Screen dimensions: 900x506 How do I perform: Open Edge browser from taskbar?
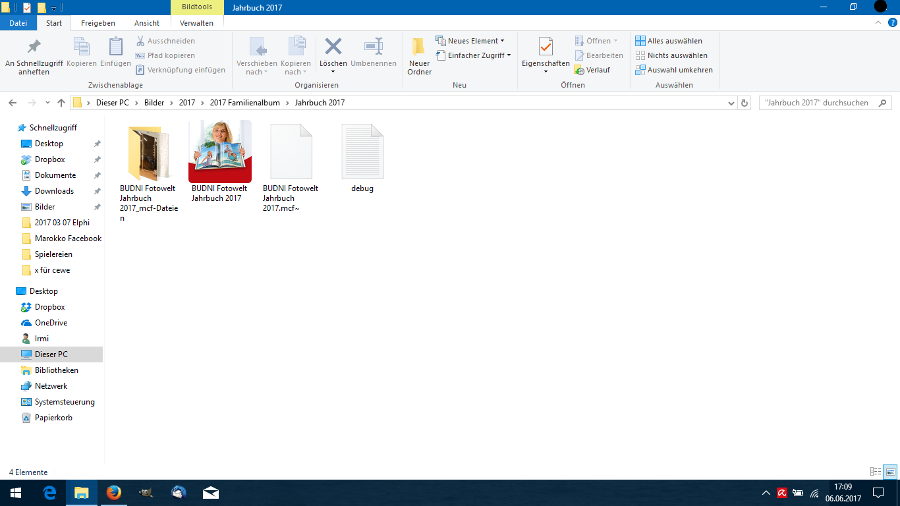[x=49, y=493]
